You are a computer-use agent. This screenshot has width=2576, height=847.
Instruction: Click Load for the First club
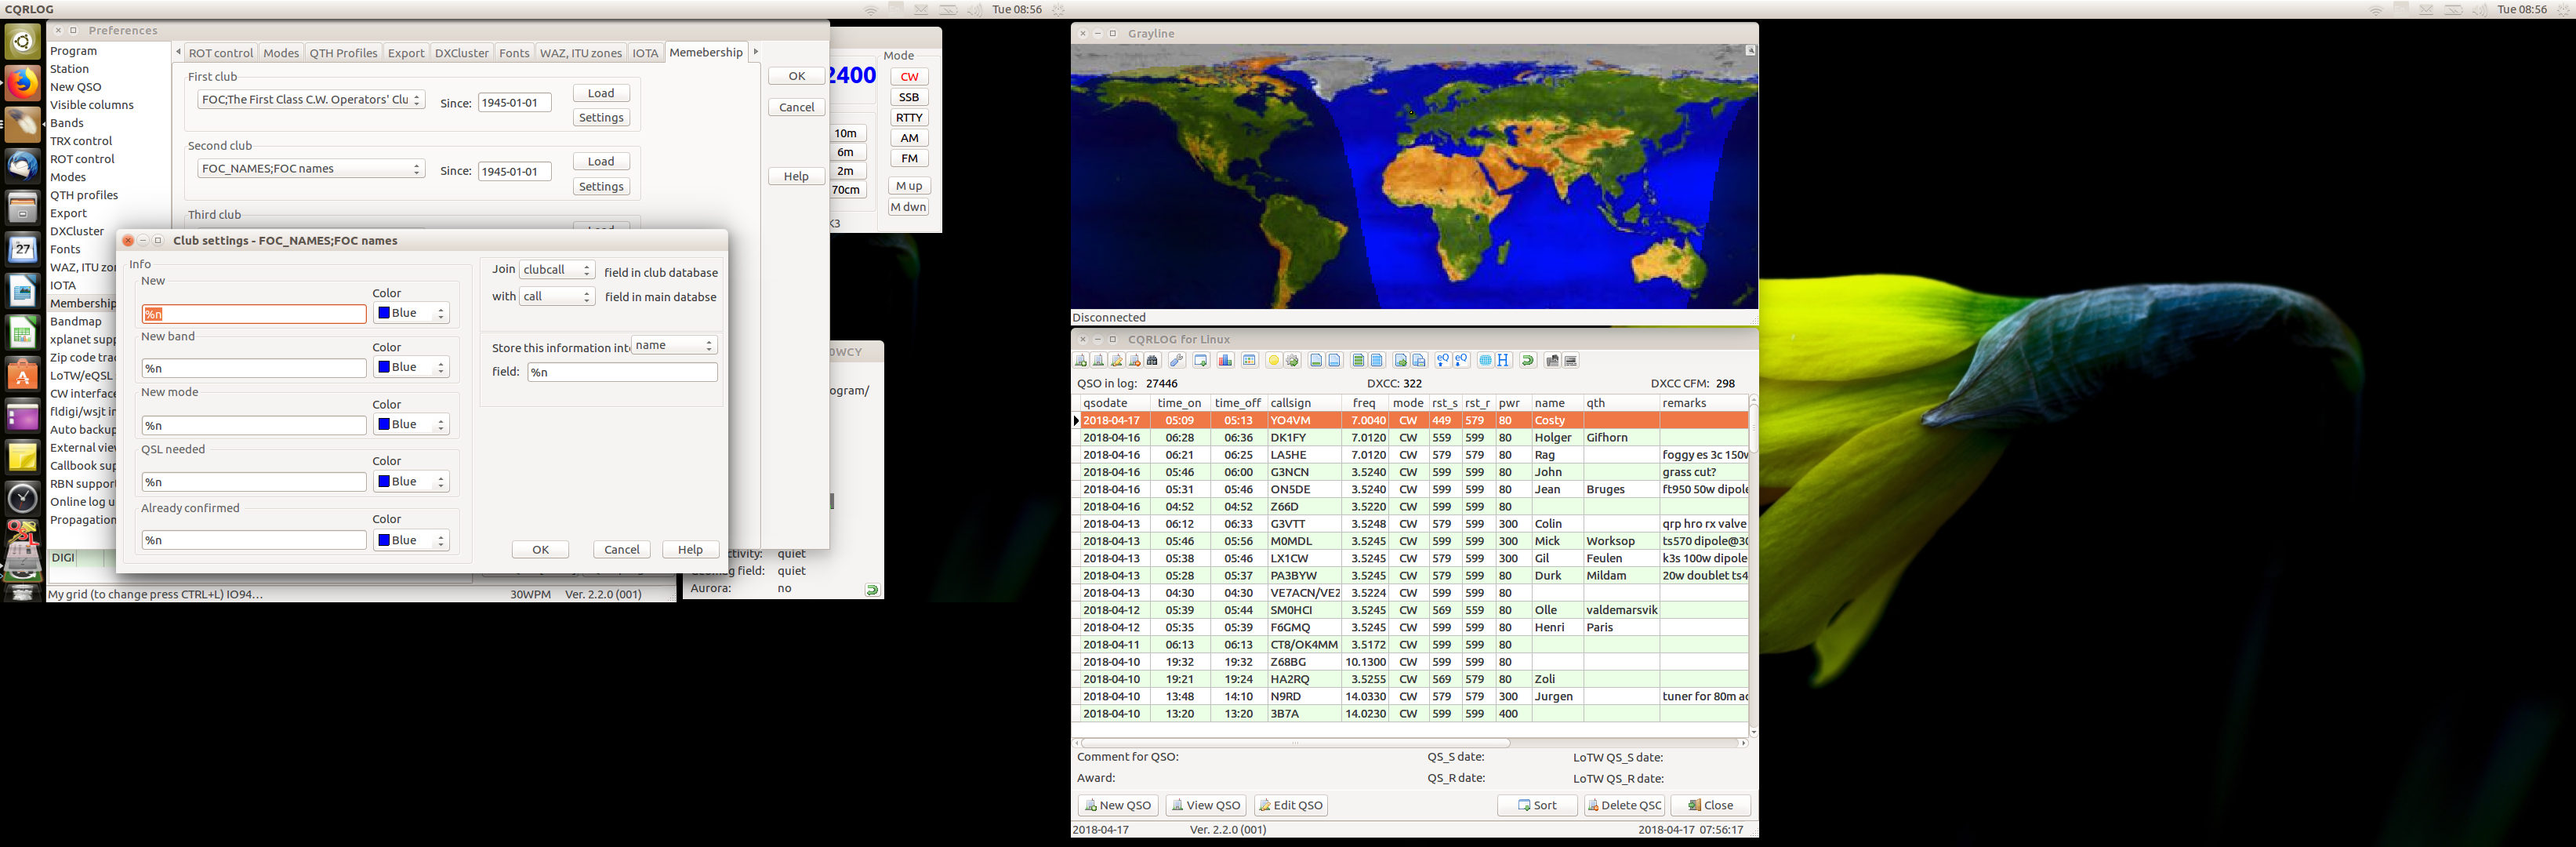[601, 93]
